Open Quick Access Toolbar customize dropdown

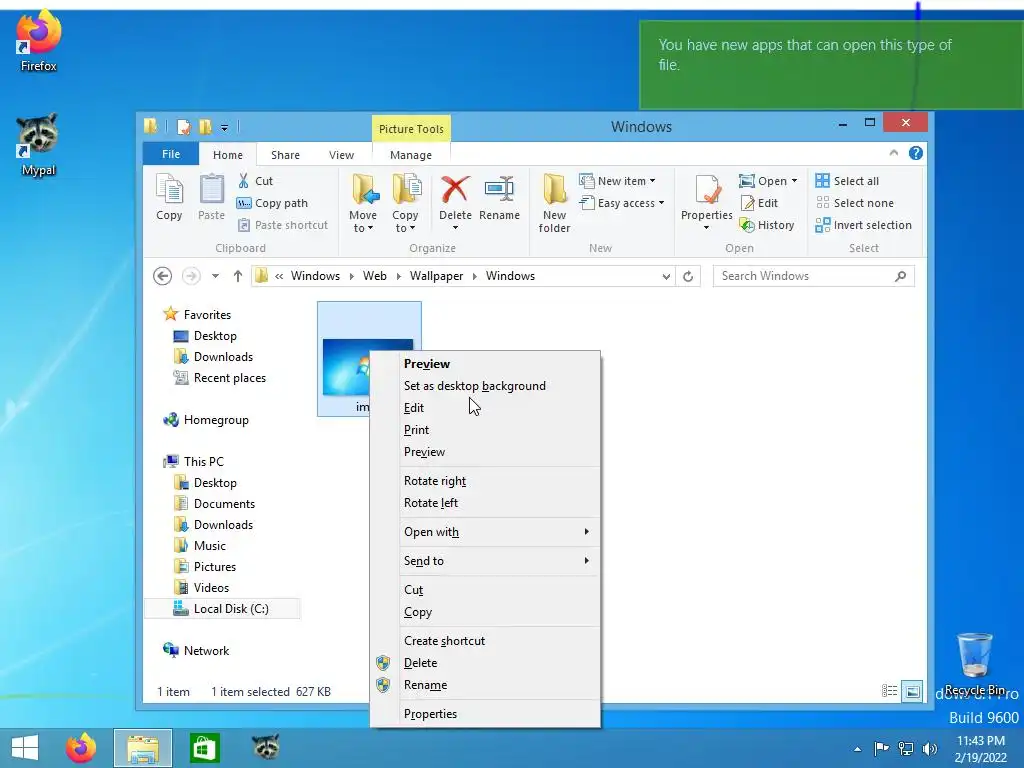pos(224,127)
